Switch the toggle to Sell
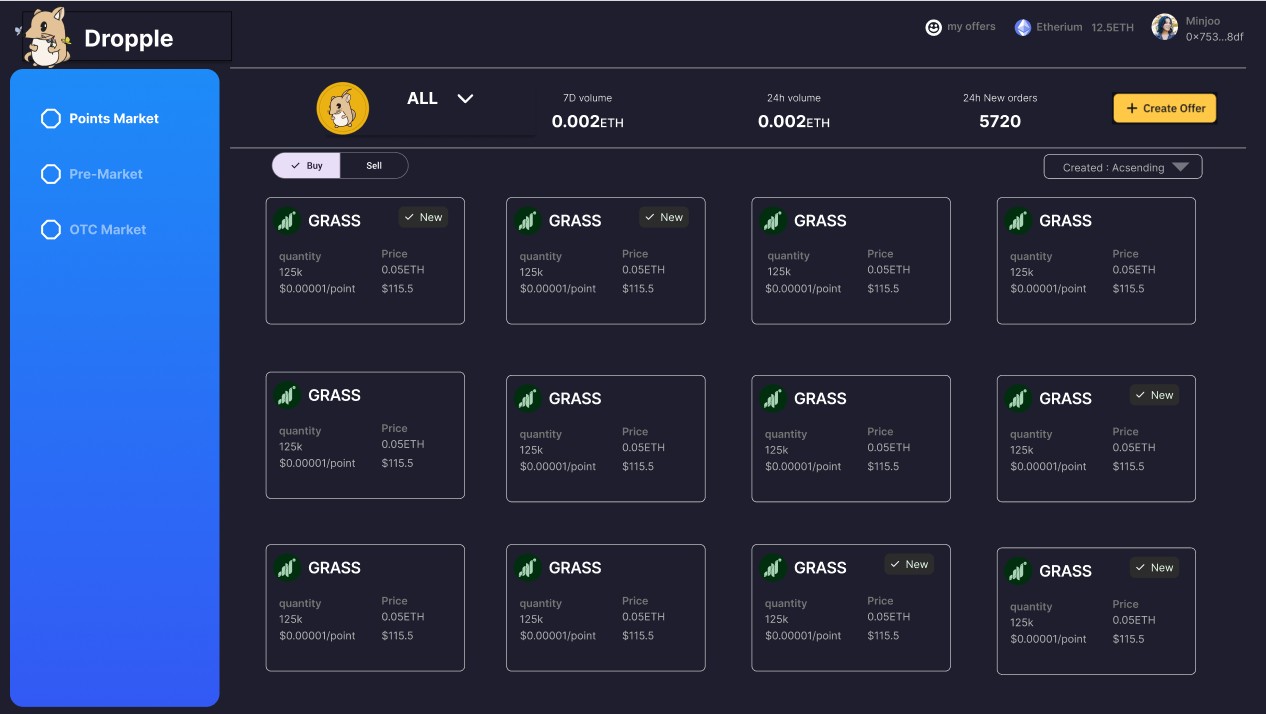The image size is (1266, 714). (373, 166)
